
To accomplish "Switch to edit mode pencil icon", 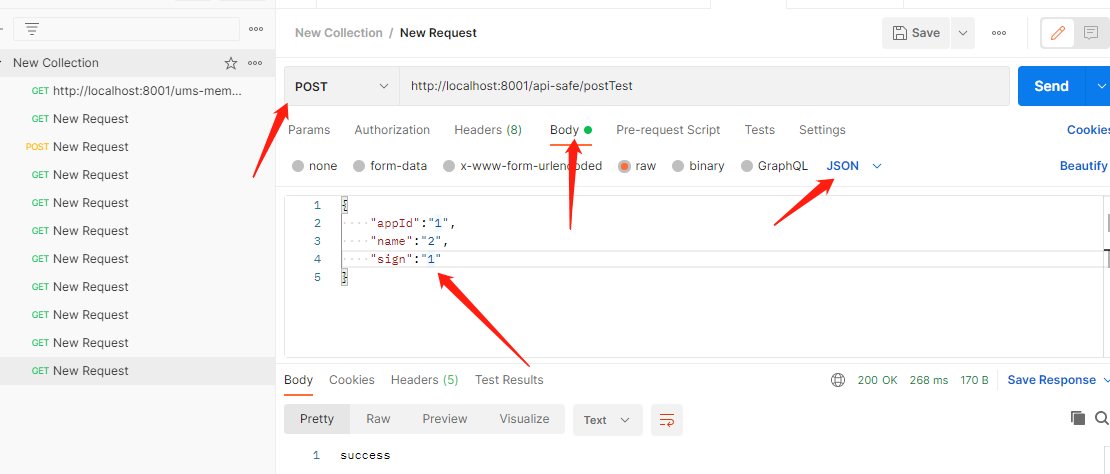I will pos(1057,33).
